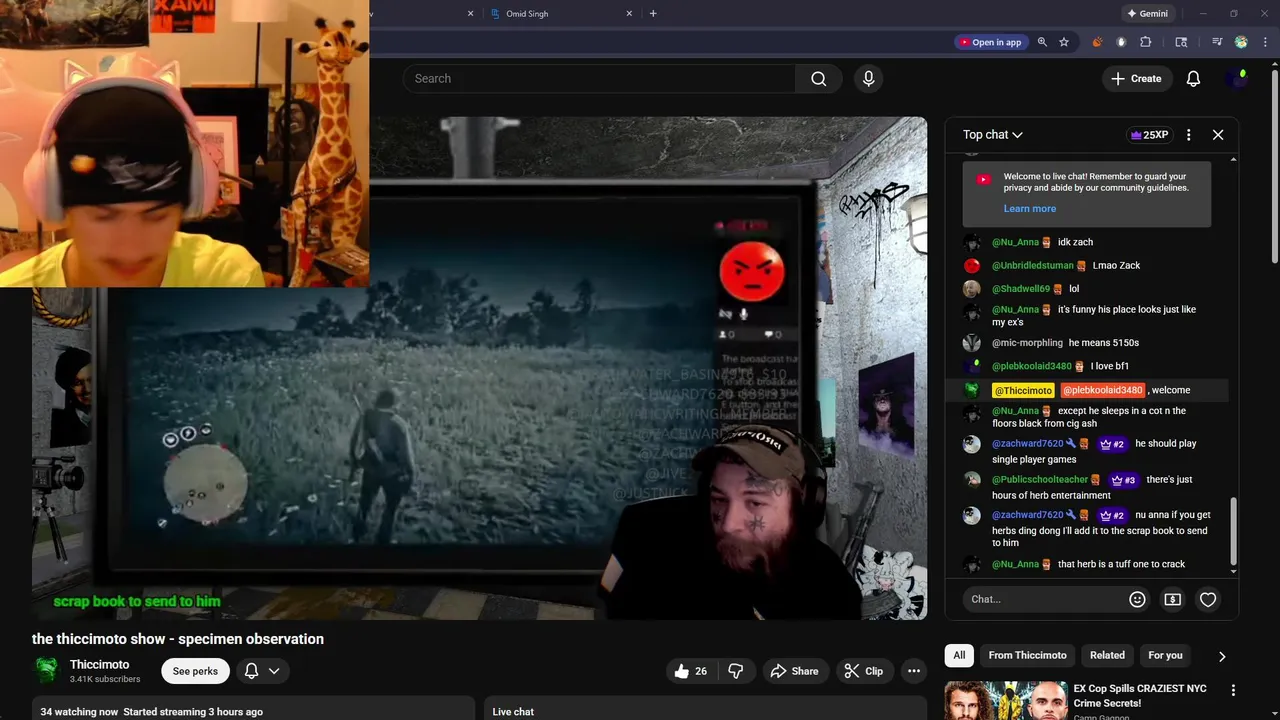This screenshot has width=1280, height=720.
Task: Select the Related chip
Action: pos(1107,655)
